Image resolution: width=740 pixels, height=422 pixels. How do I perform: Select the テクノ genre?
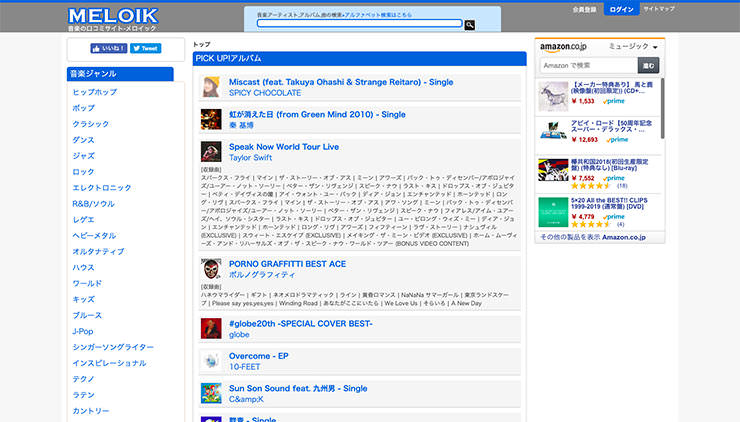[83, 379]
